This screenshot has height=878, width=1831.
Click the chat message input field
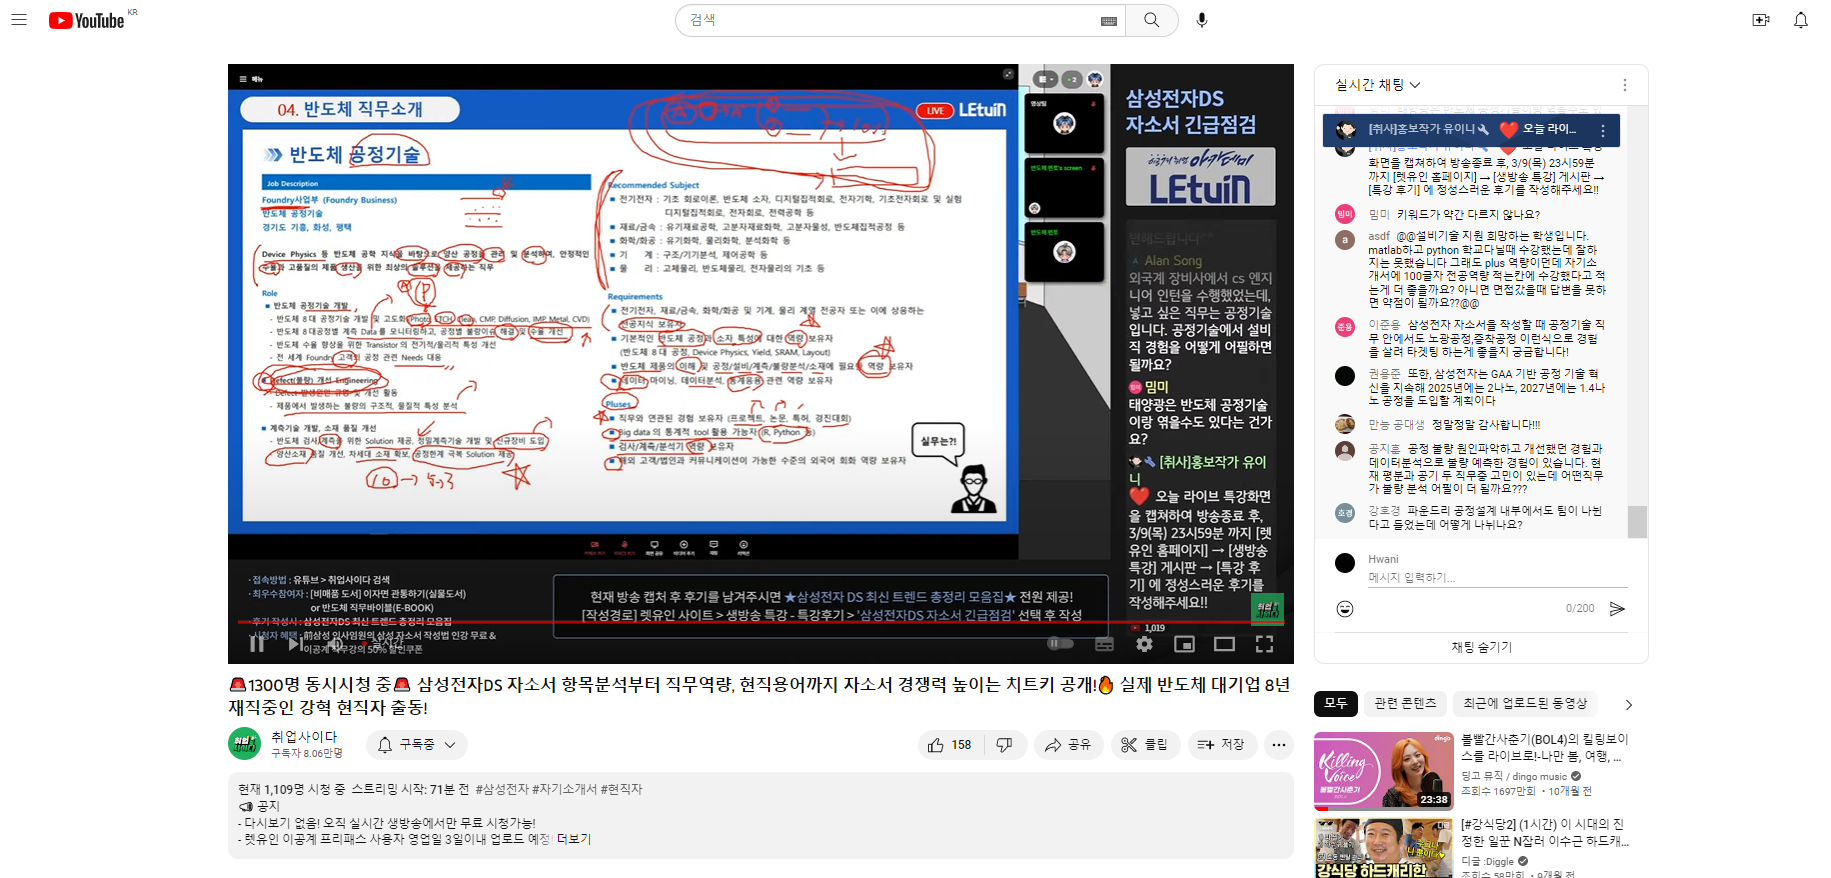1496,578
